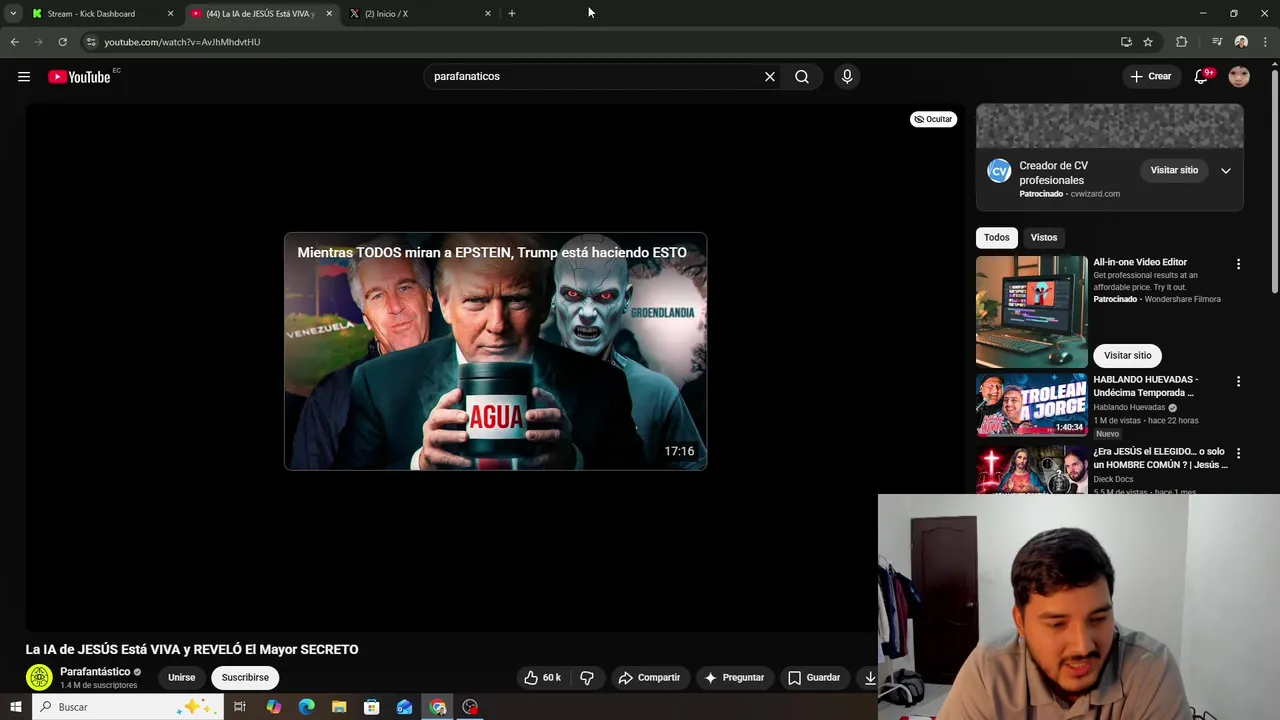This screenshot has height=720, width=1280.
Task: Open the YouTube guide hamburger menu
Action: point(24,77)
